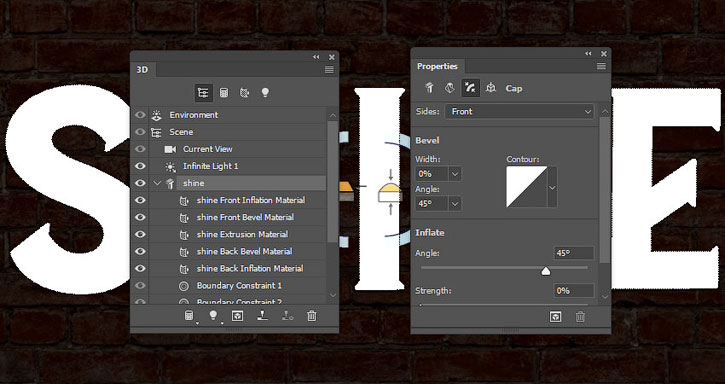Filter 3D panel by meshes icon
Image resolution: width=725 pixels, height=384 pixels.
[224, 93]
